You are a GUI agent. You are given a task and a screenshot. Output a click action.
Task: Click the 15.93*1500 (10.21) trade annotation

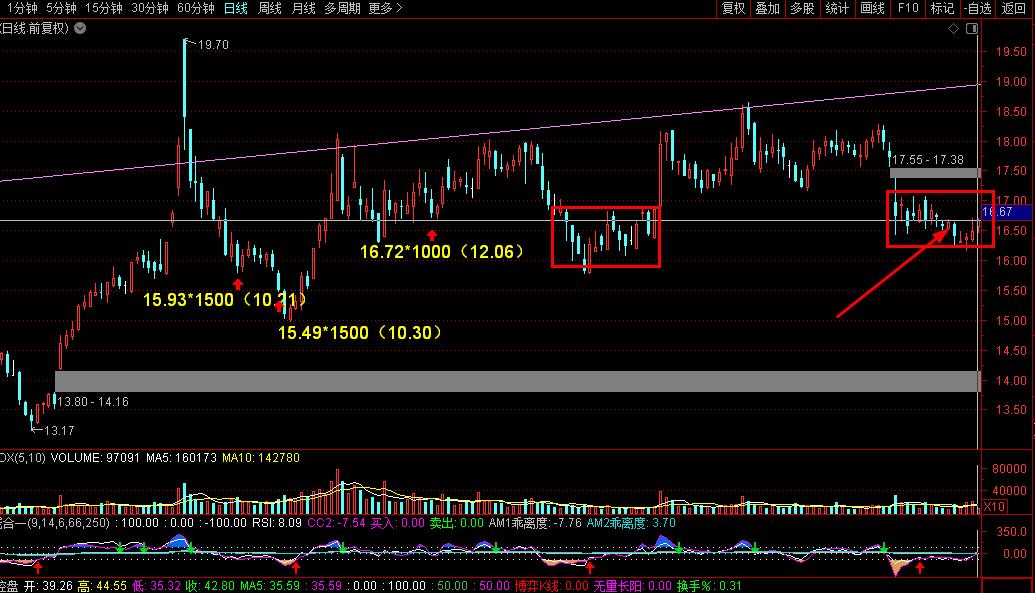[x=224, y=300]
